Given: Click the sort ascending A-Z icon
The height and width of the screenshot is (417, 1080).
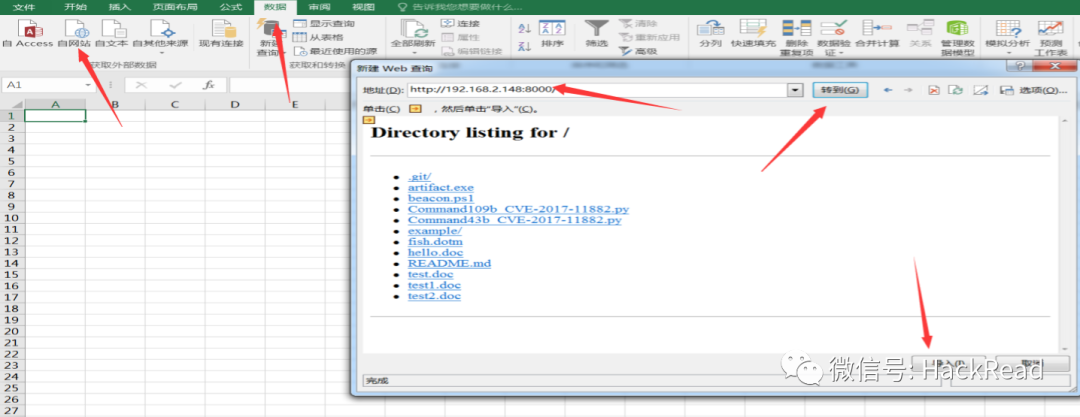Looking at the screenshot, I should (x=524, y=28).
